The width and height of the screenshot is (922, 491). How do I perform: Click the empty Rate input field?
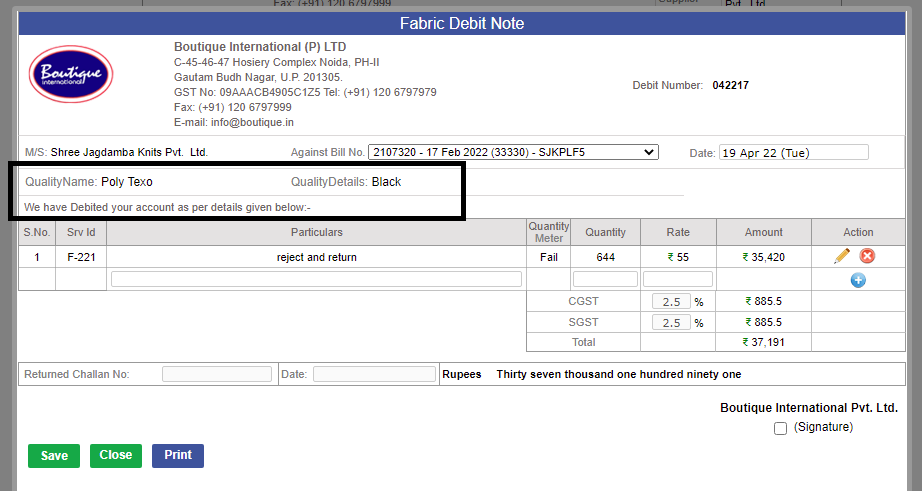(x=678, y=279)
